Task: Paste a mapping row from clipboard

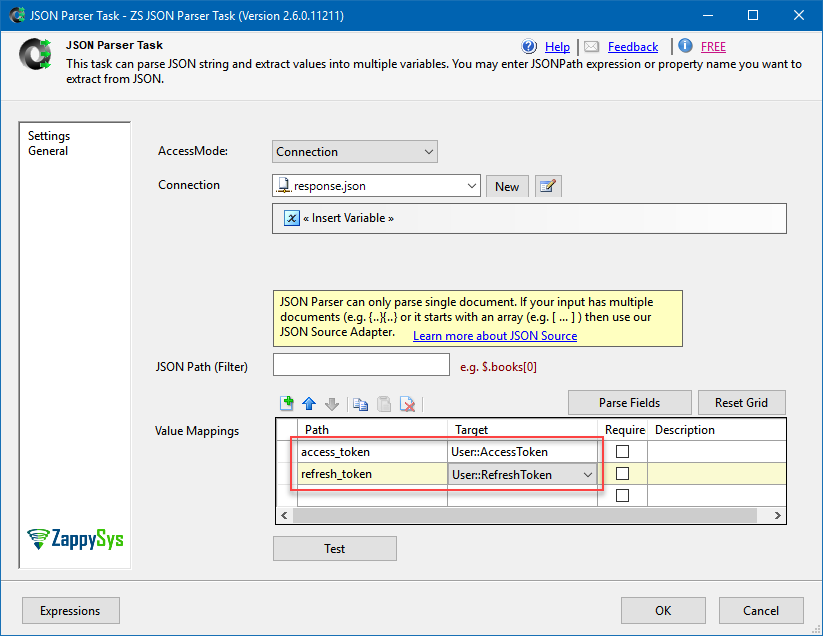Action: (x=384, y=404)
